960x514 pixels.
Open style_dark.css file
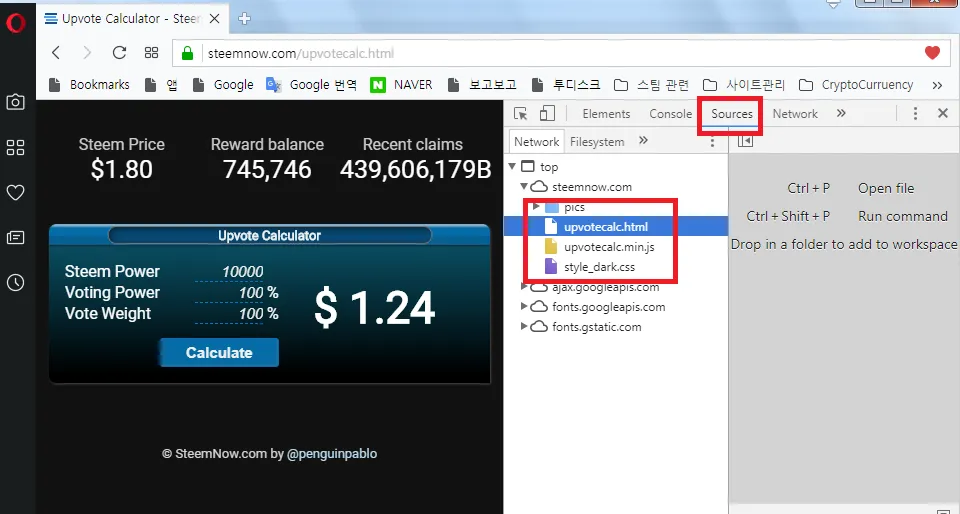(599, 267)
